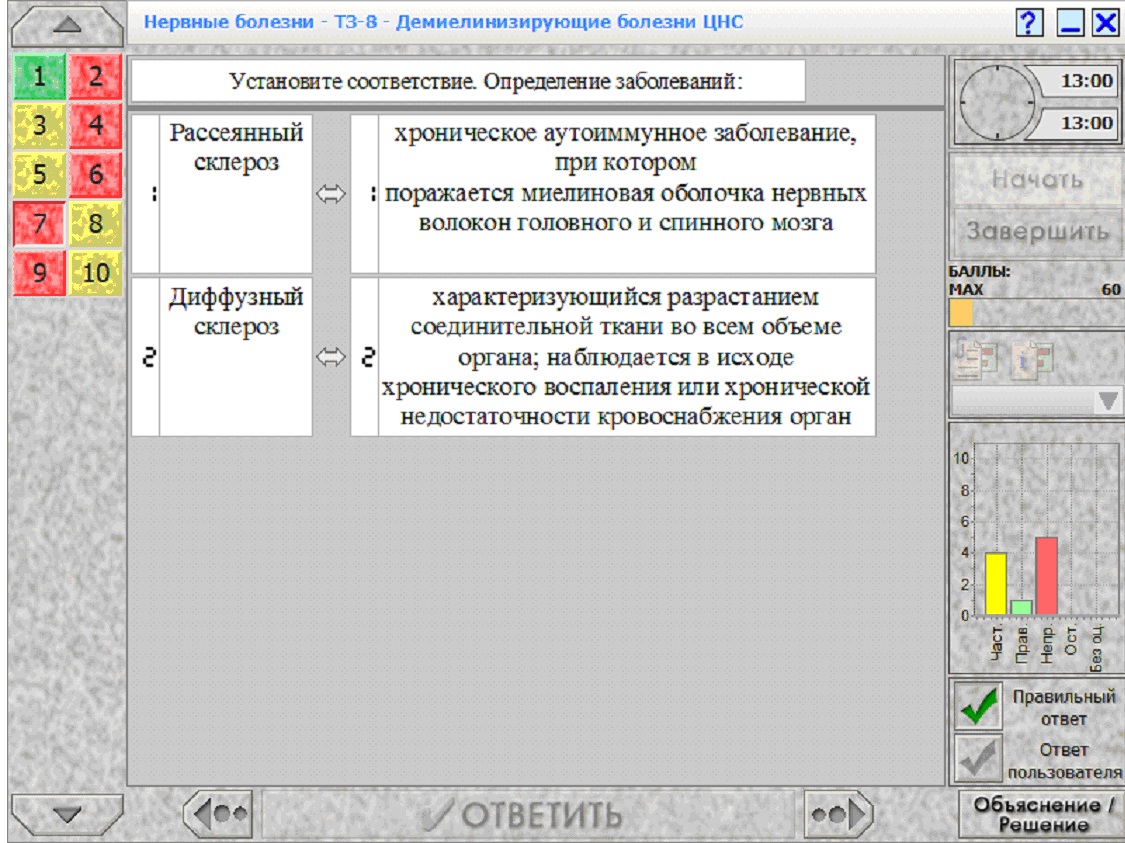Screen dimensions: 1125x843
Task: Click number box left of Рассеянный склероз
Action: [x=146, y=194]
